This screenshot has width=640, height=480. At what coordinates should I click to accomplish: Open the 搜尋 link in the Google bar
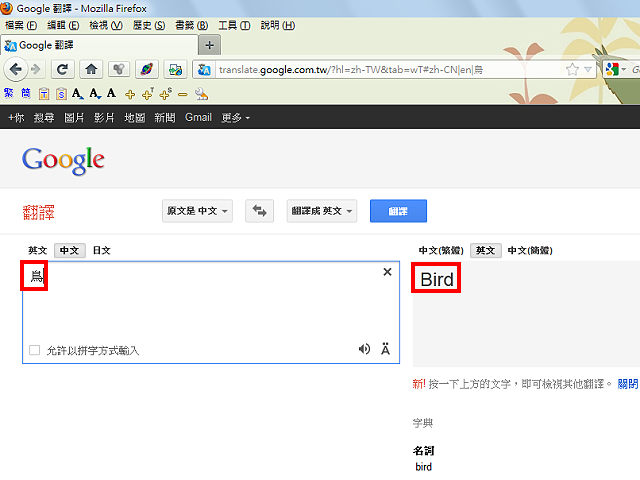pos(44,118)
